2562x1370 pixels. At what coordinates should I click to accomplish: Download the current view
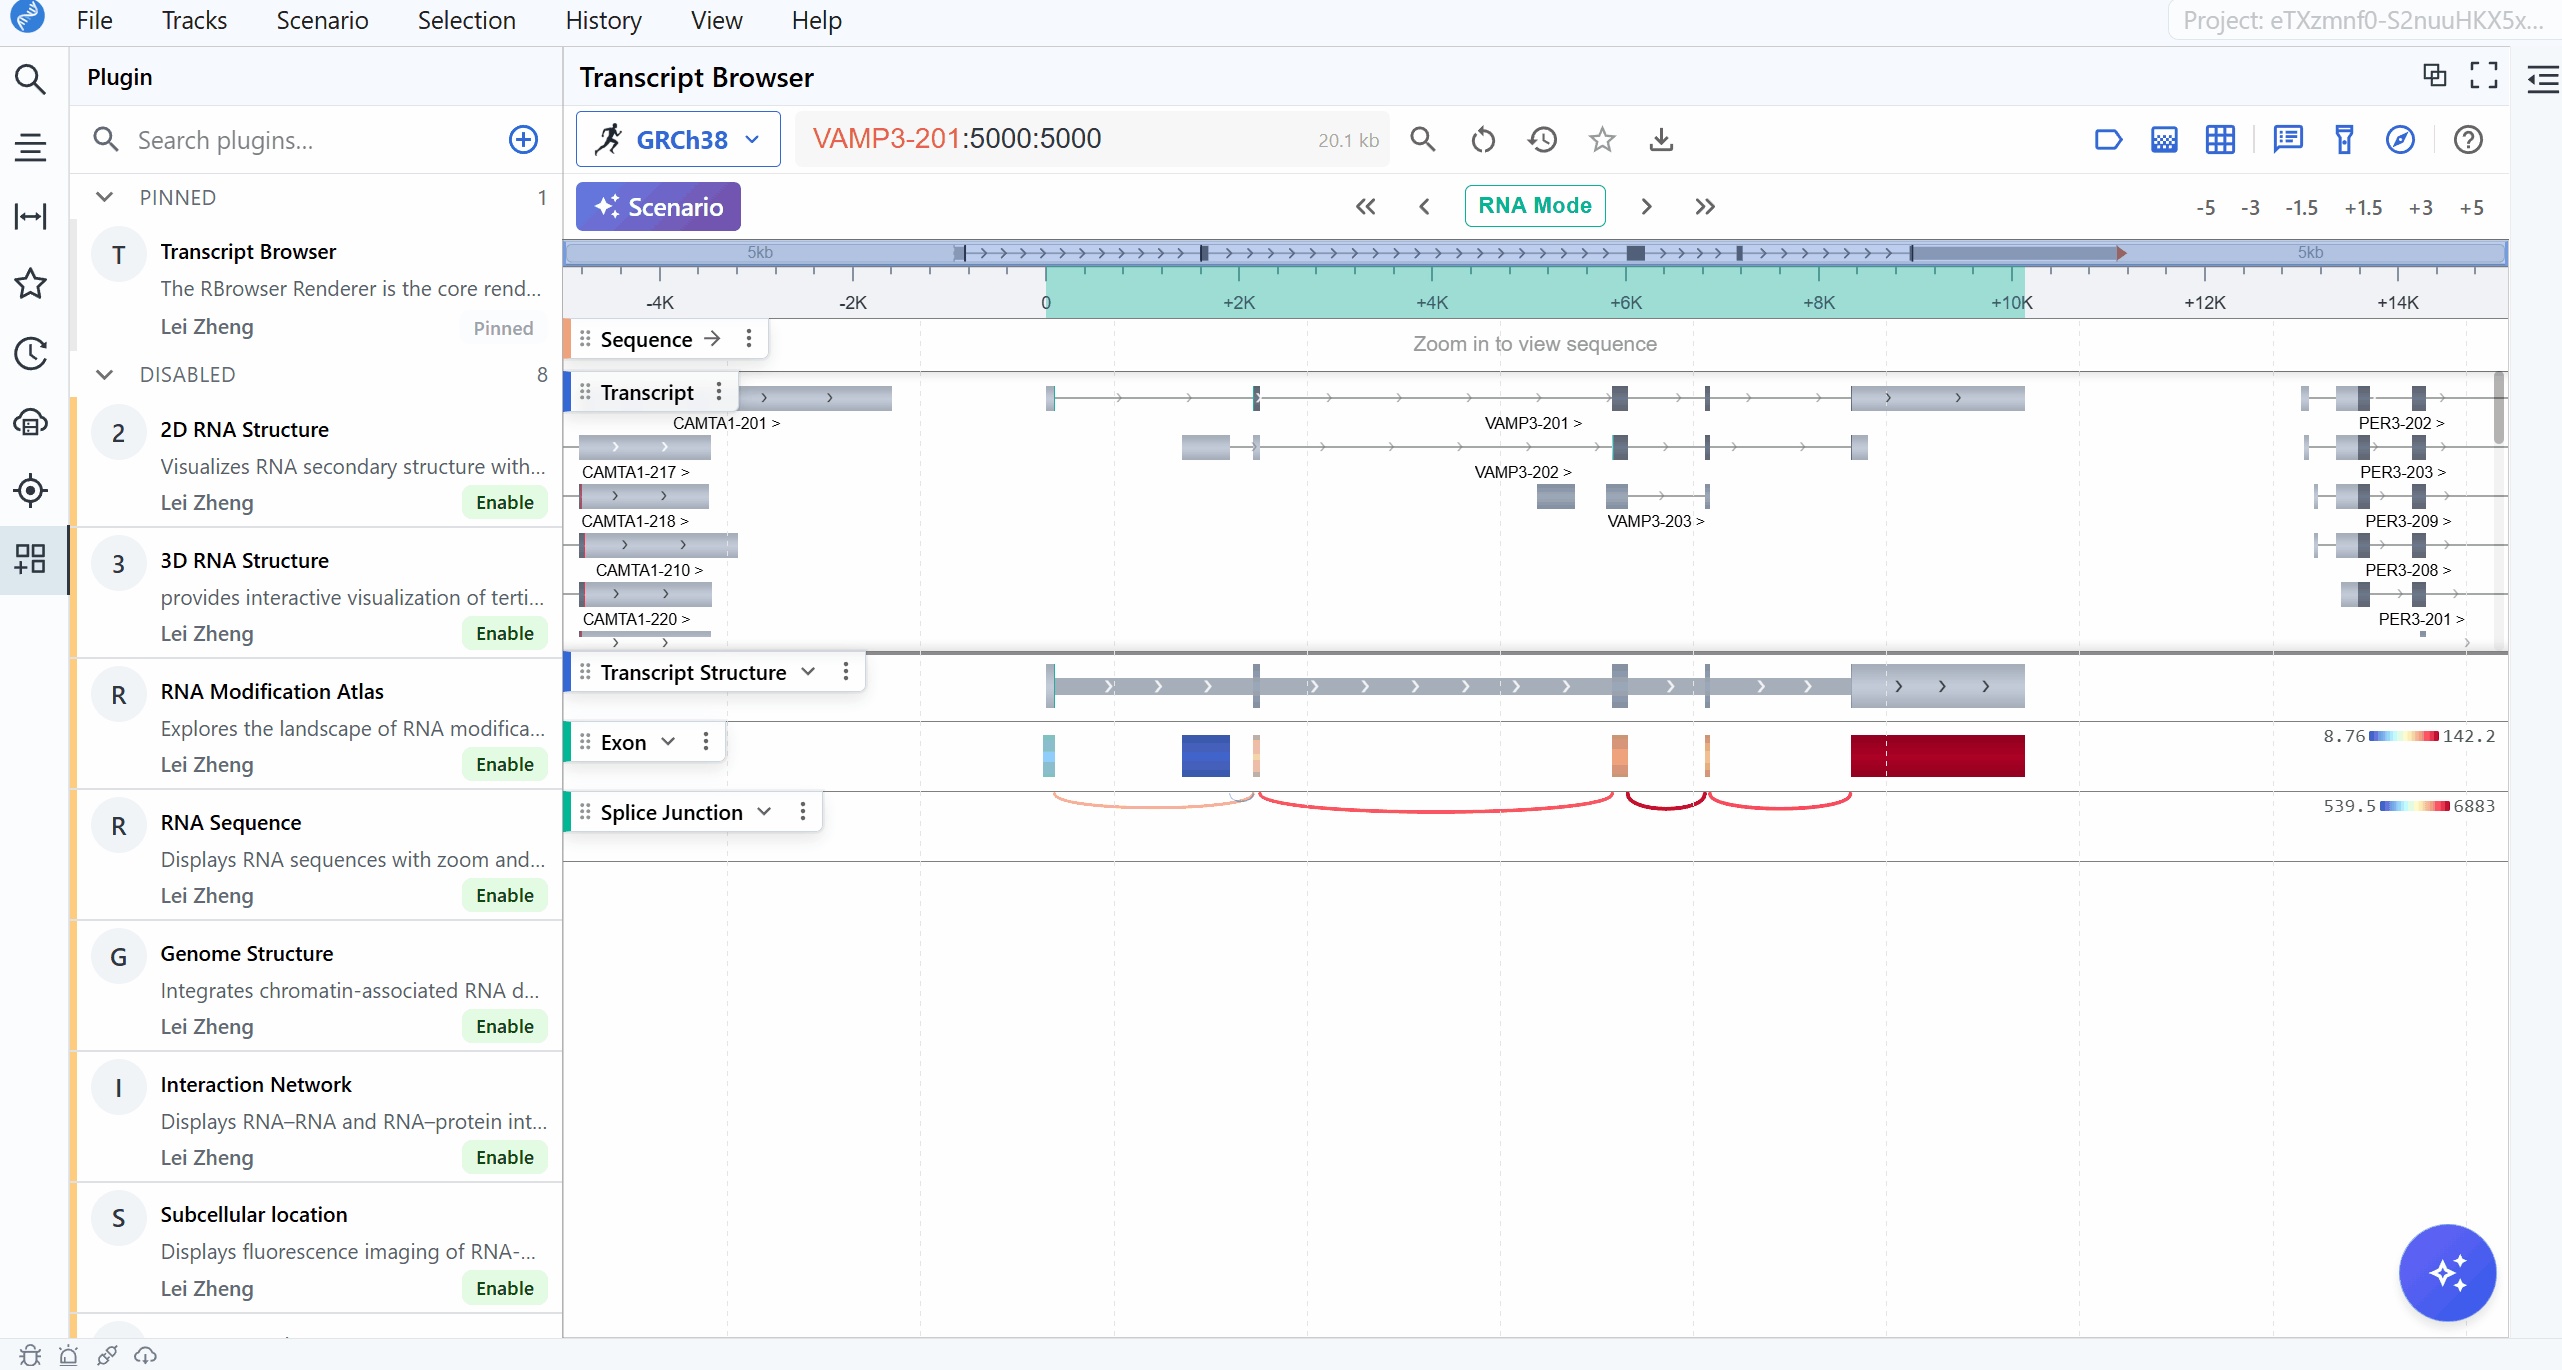1661,139
